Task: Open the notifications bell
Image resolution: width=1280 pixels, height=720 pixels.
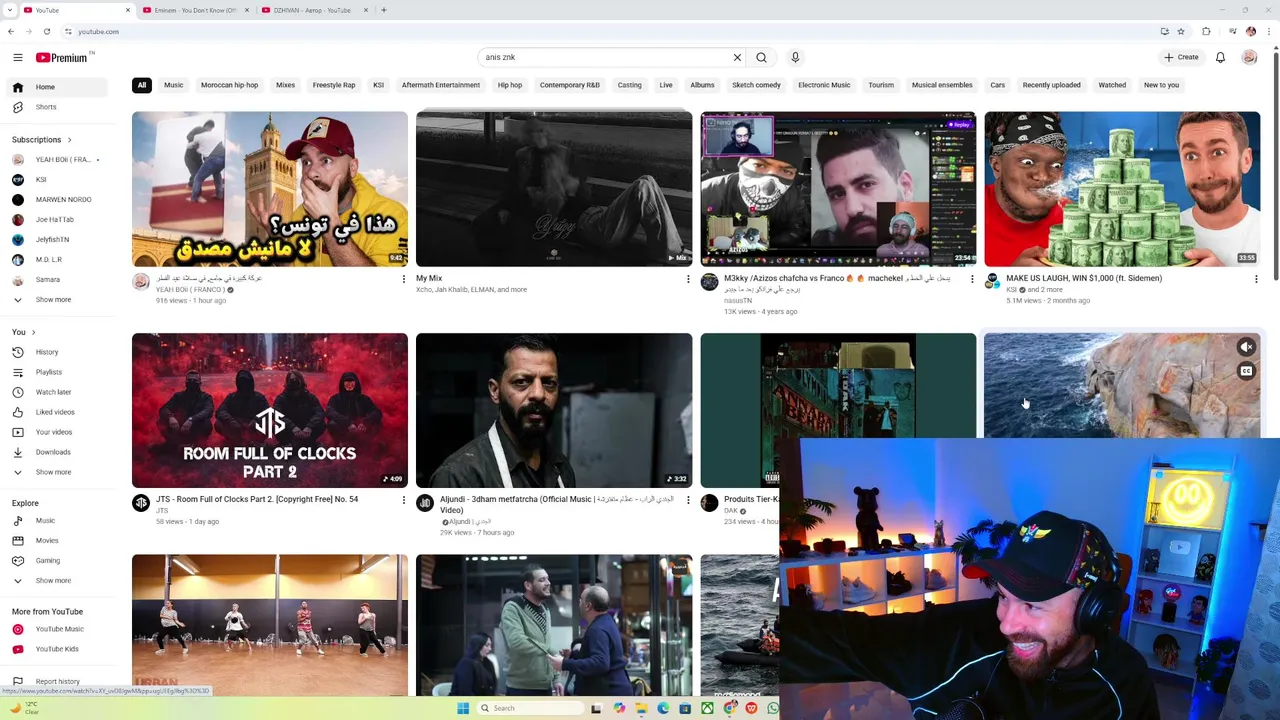Action: [x=1220, y=57]
